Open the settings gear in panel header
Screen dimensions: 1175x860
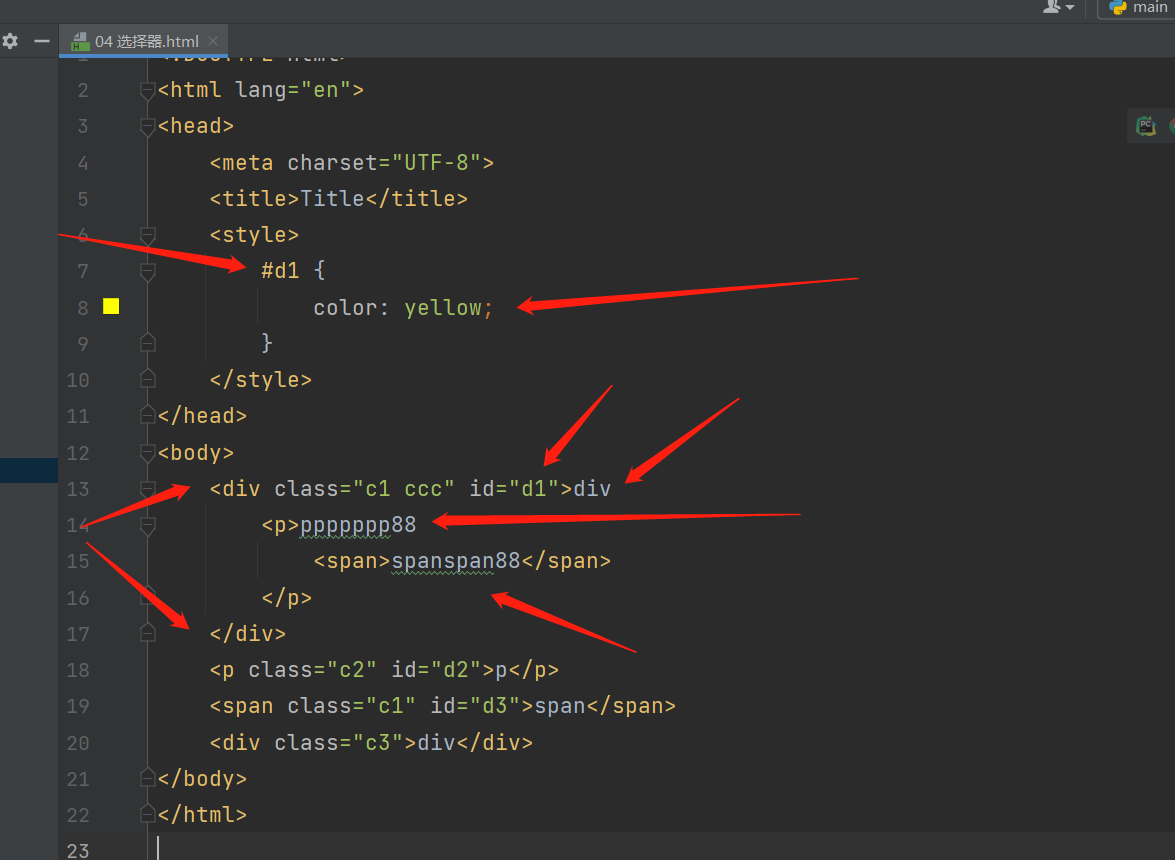[x=10, y=41]
